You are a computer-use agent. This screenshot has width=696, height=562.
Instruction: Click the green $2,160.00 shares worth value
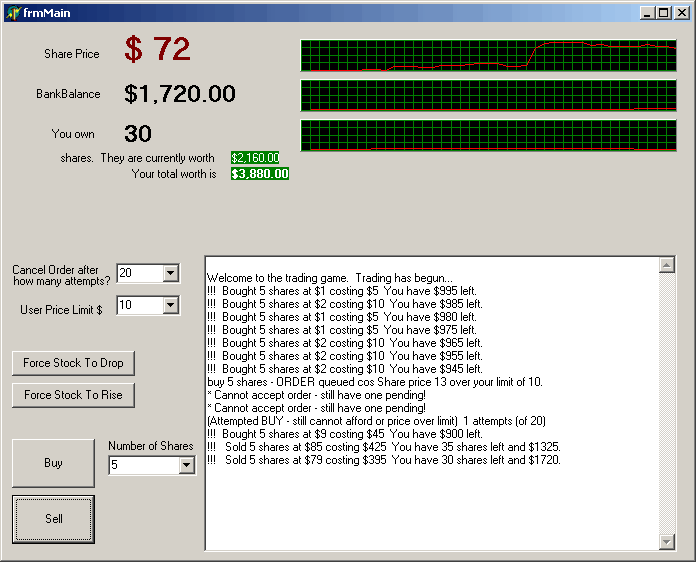click(254, 158)
